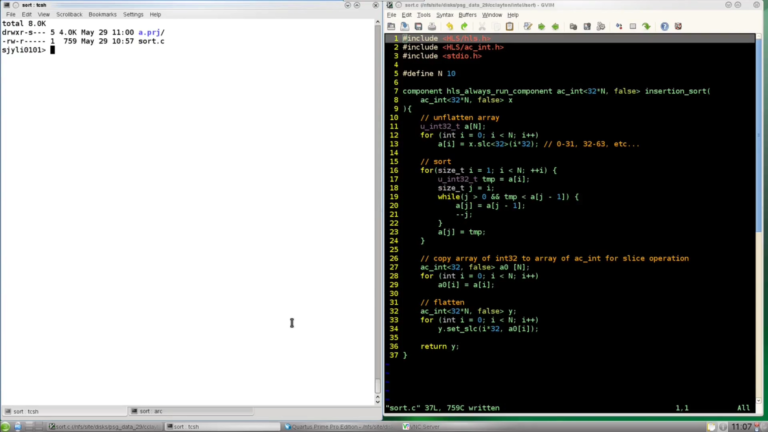Click the Save current file icon in GVim

click(x=405, y=26)
